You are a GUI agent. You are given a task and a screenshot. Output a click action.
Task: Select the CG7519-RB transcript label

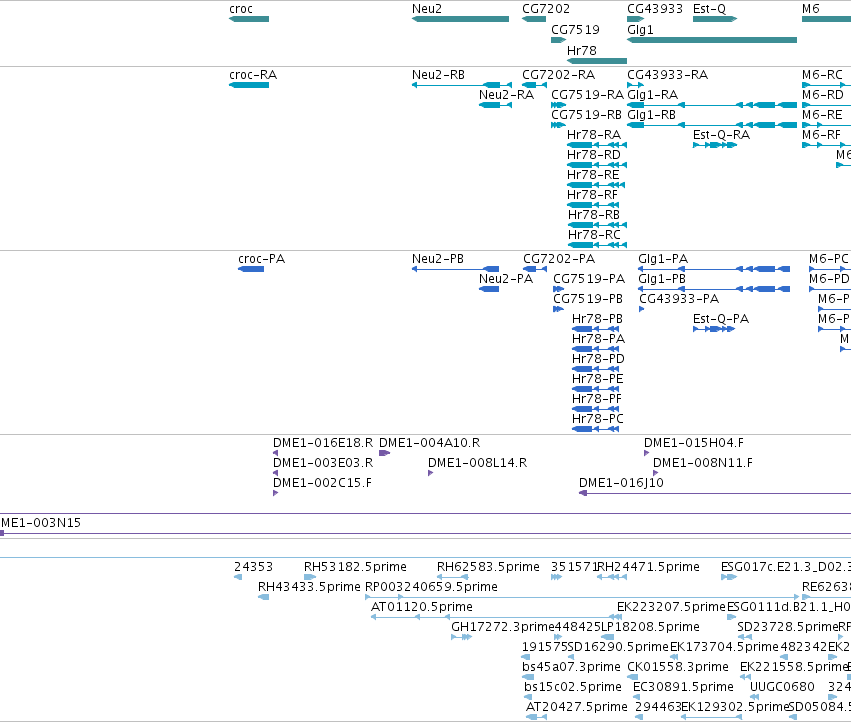(586, 115)
